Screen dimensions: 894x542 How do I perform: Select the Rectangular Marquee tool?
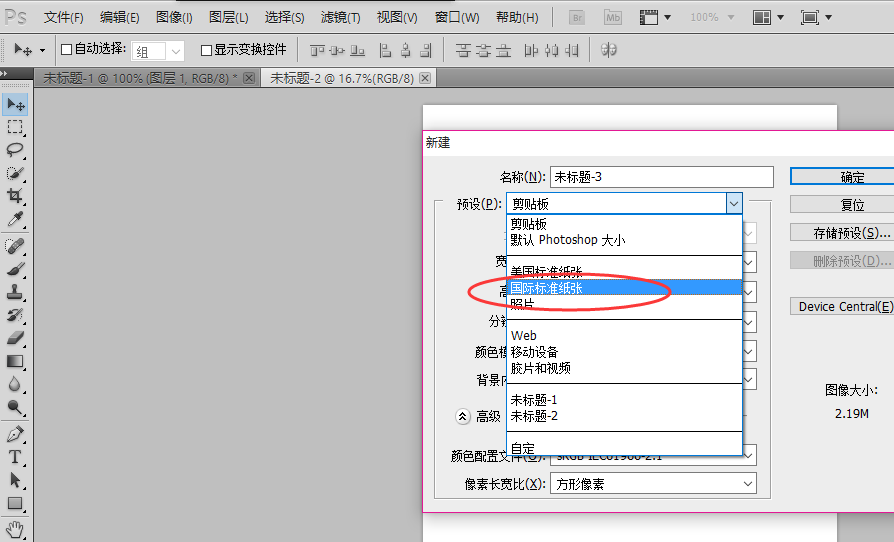[x=15, y=127]
